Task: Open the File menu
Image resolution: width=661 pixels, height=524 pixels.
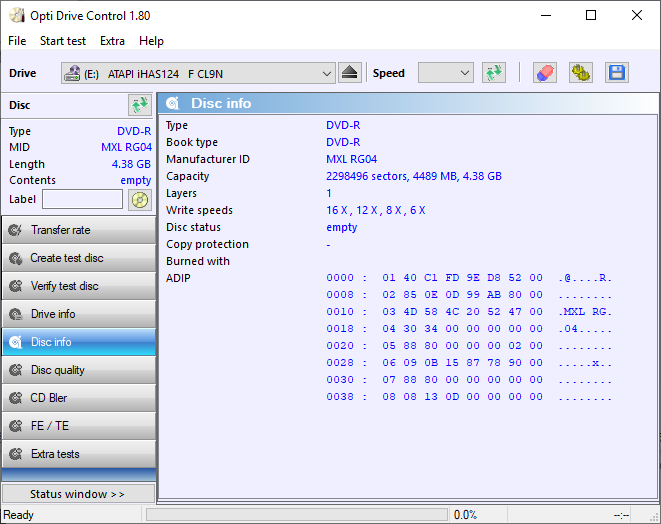Action: coord(17,41)
